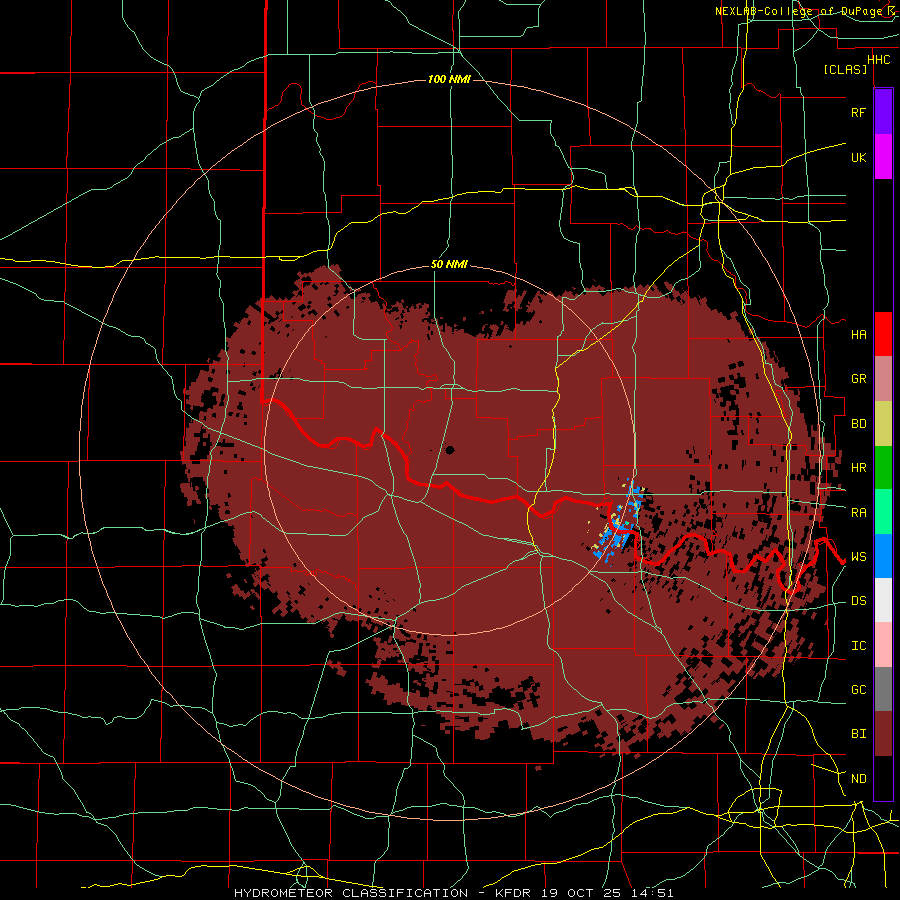The image size is (900, 900).
Task: Click the RF purple legend swatch
Action: pyautogui.click(x=883, y=112)
